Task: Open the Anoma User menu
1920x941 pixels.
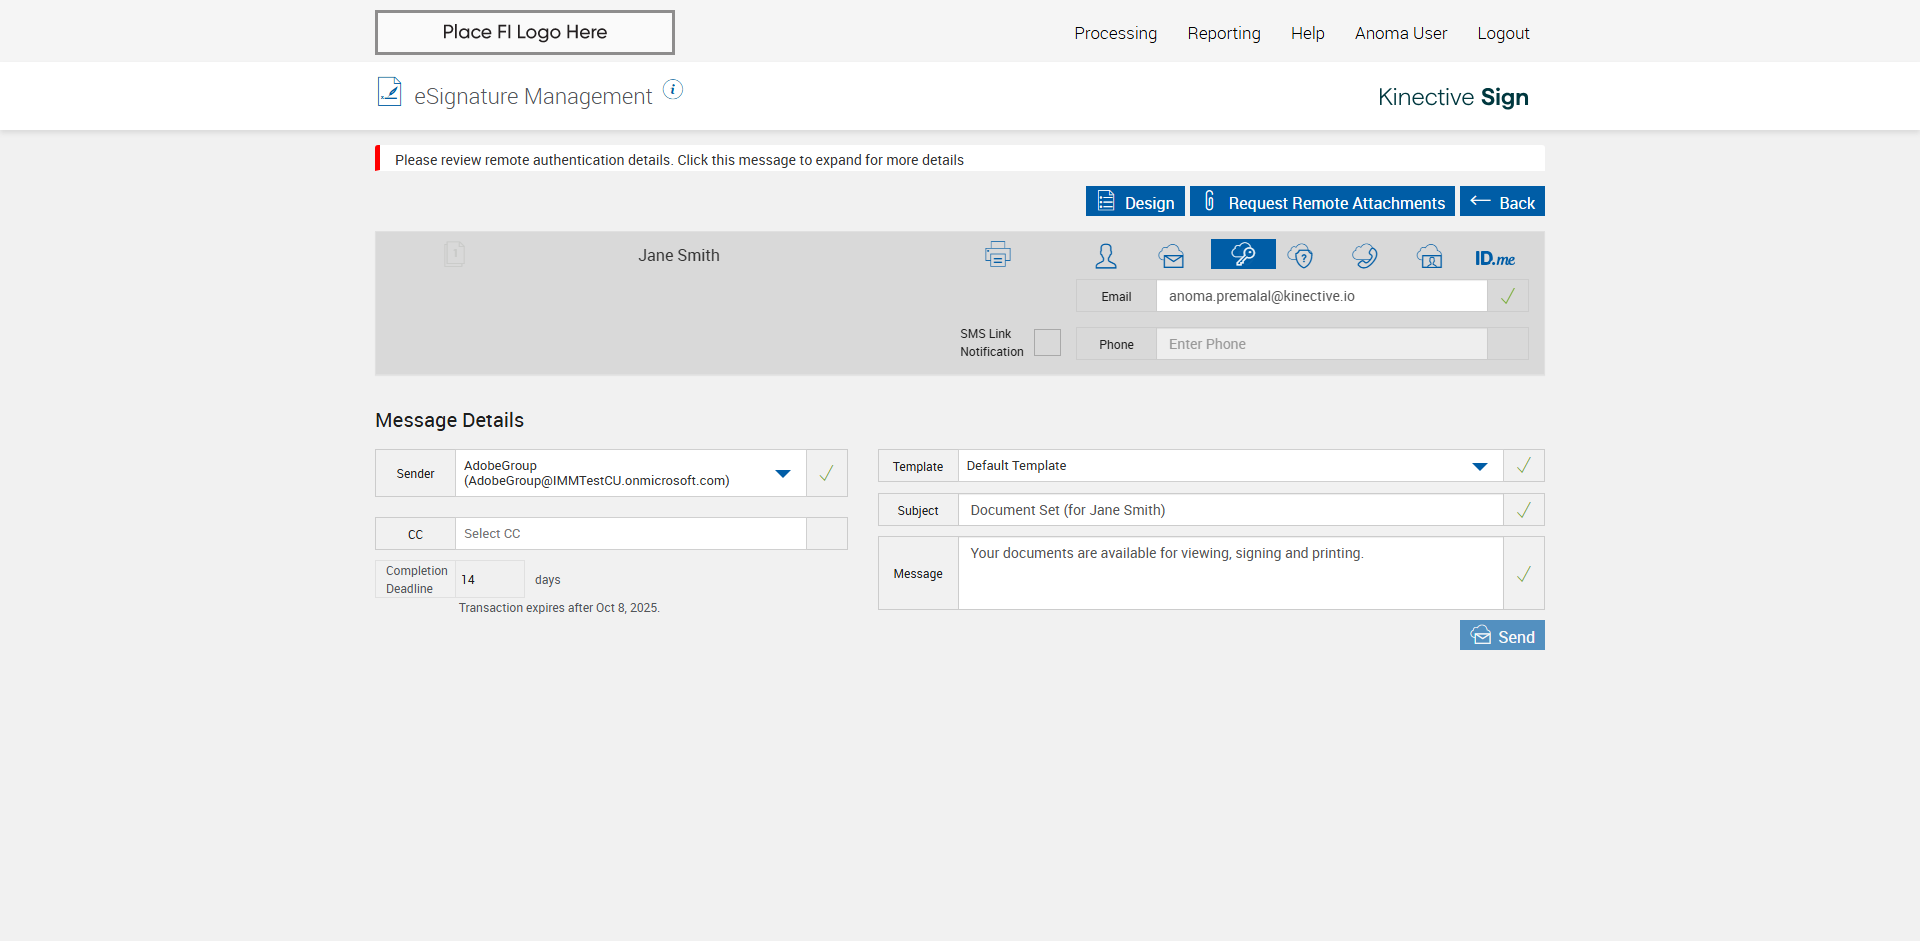Action: tap(1401, 33)
